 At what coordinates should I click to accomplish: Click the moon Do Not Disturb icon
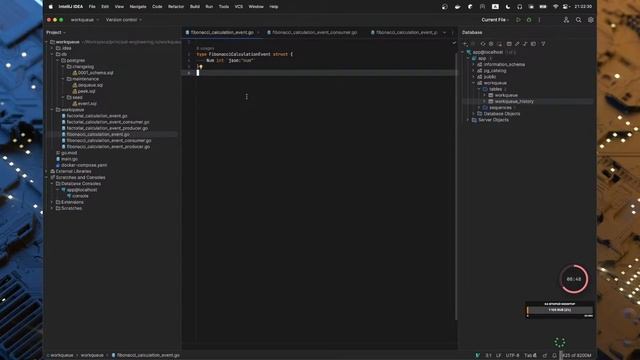click(x=508, y=7)
